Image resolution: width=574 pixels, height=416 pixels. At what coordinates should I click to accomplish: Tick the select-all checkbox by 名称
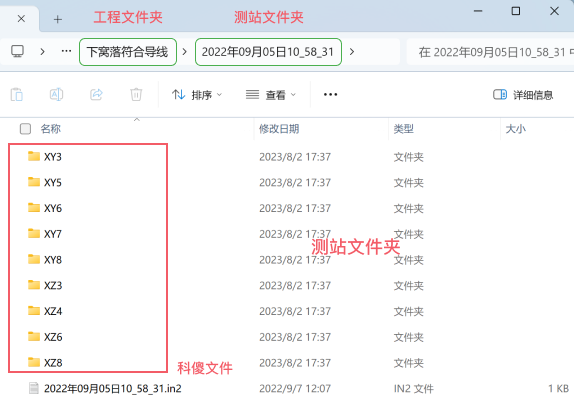tap(25, 129)
